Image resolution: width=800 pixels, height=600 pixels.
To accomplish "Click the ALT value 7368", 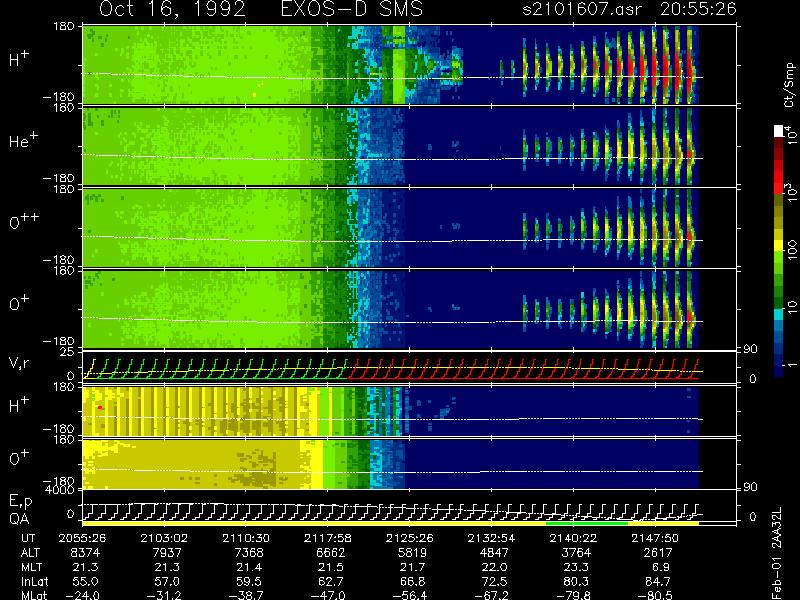I will [248, 553].
